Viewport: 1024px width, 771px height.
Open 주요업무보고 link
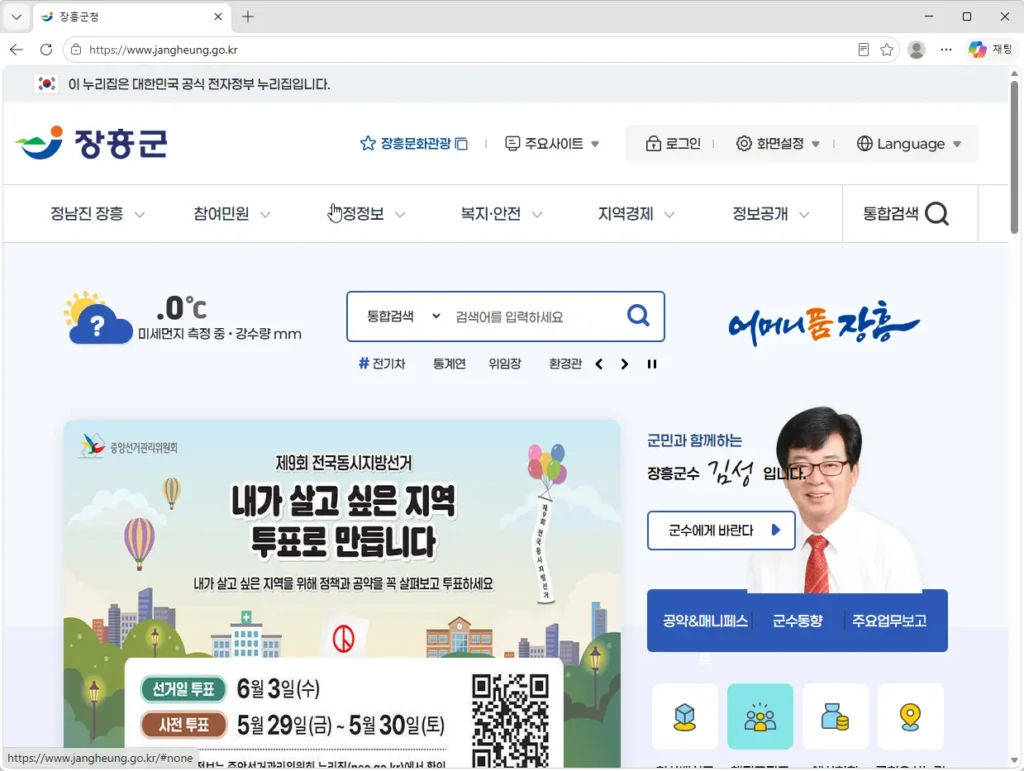889,621
